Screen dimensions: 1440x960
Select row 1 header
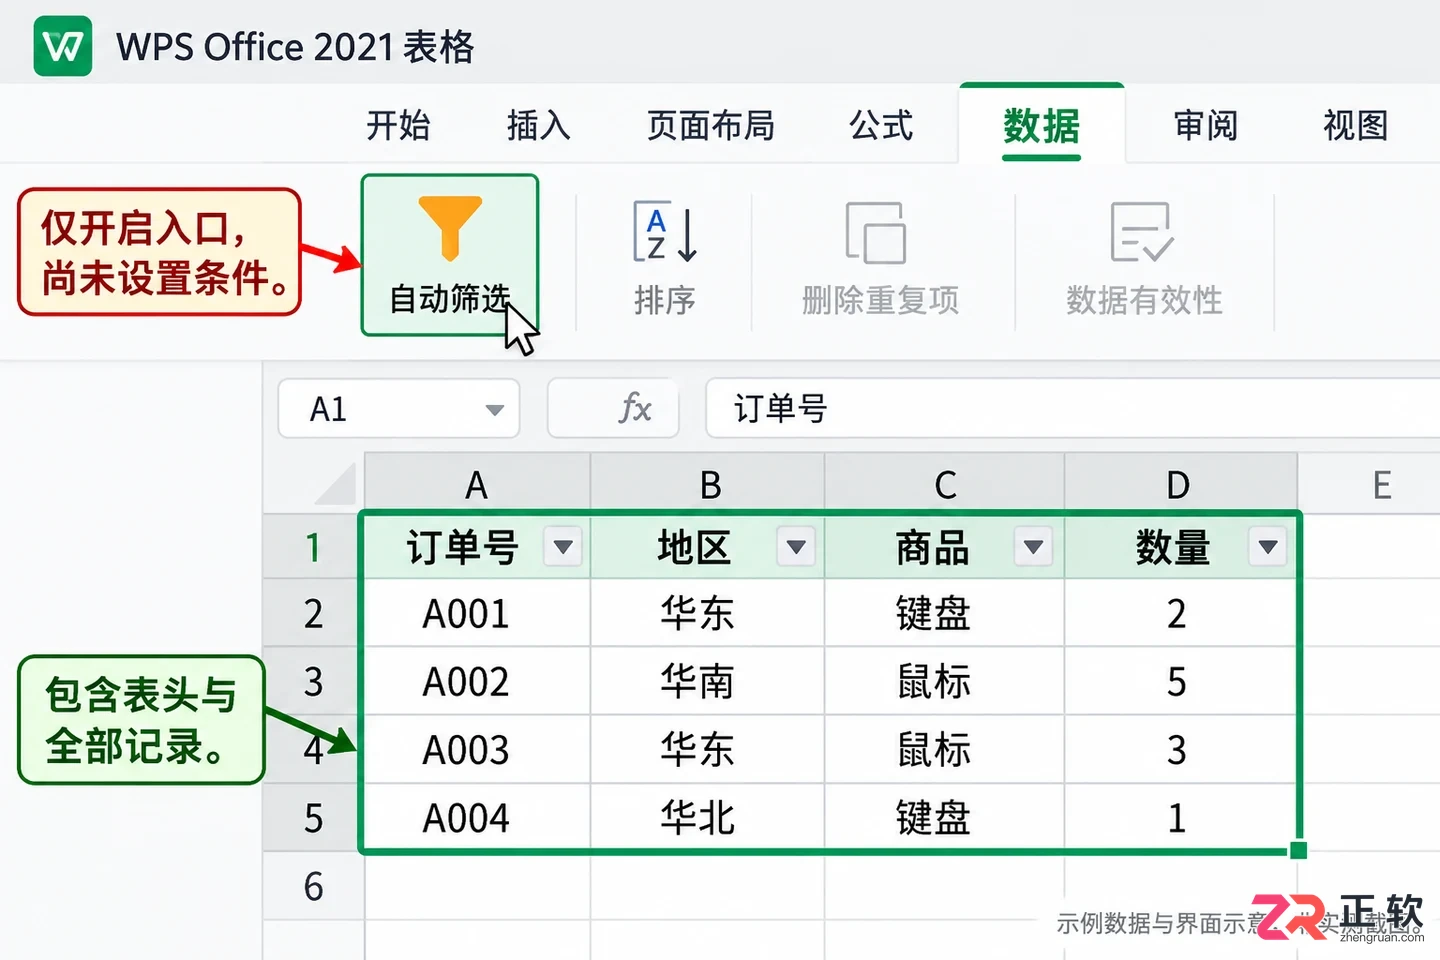tap(313, 547)
